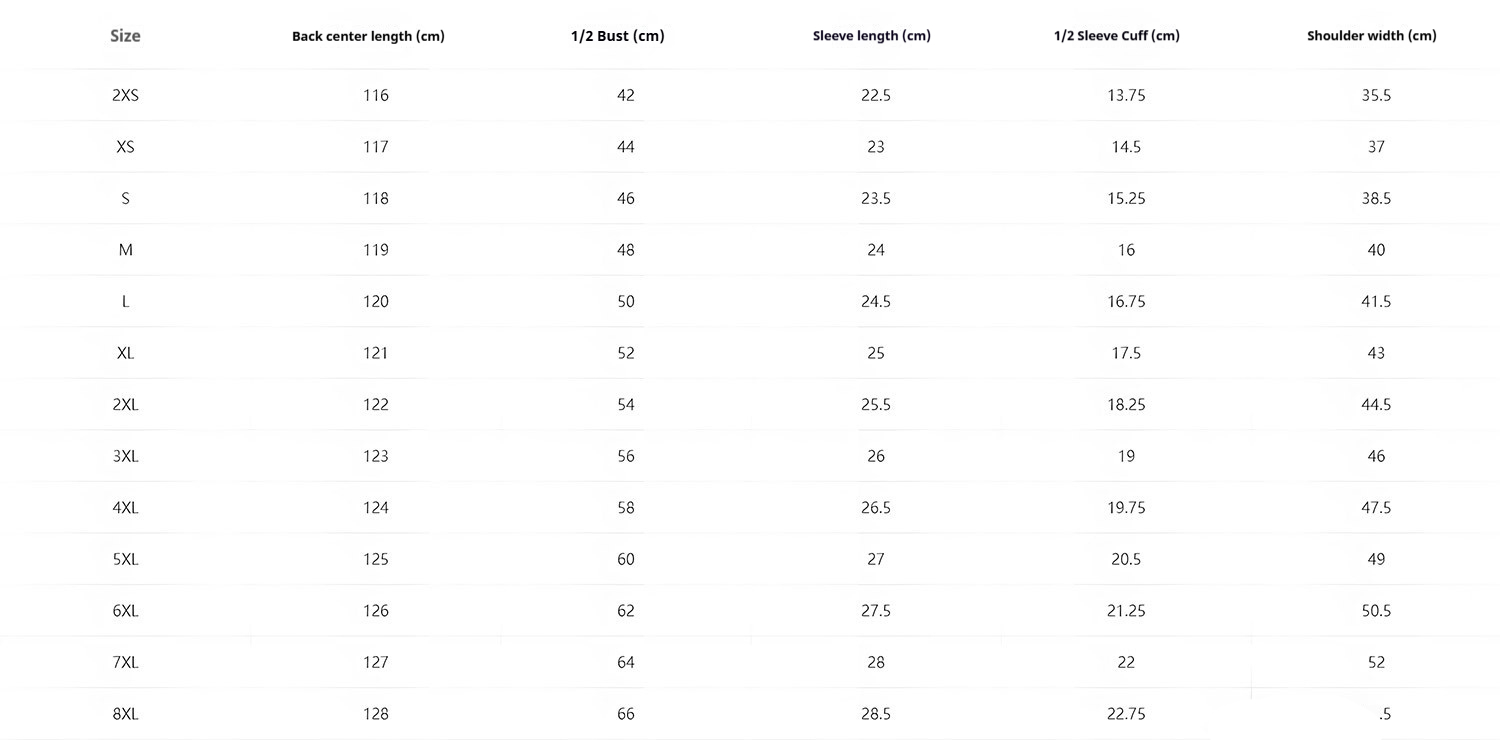This screenshot has width=1500, height=740.
Task: Click the Size column header
Action: click(125, 36)
